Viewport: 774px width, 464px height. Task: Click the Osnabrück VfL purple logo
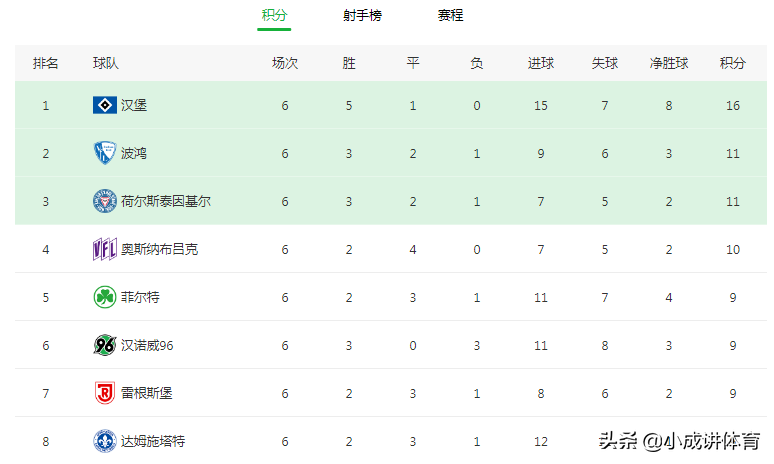click(x=105, y=249)
